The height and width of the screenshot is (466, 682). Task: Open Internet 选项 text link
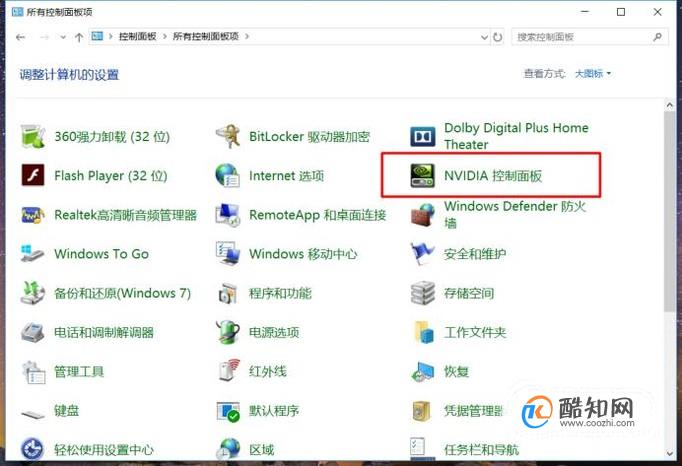286,176
